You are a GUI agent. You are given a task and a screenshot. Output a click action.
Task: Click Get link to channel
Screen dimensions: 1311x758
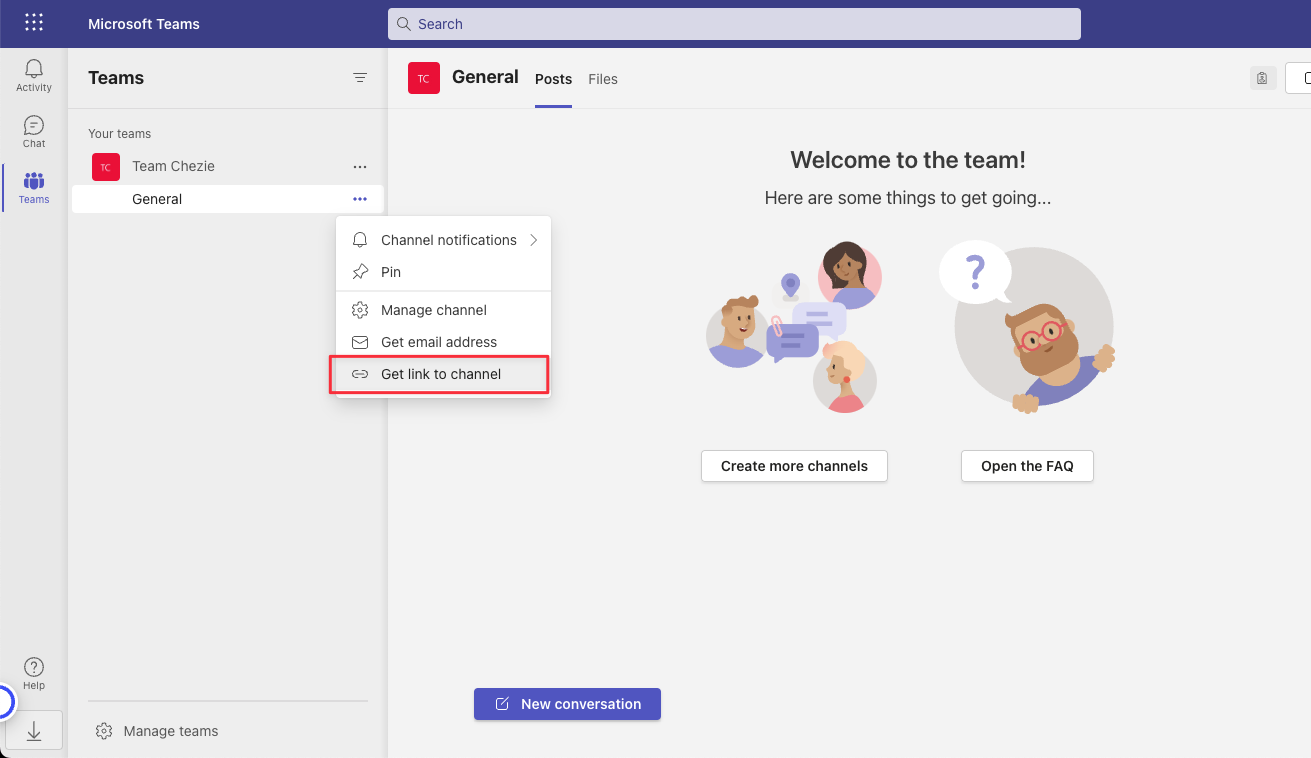point(441,374)
